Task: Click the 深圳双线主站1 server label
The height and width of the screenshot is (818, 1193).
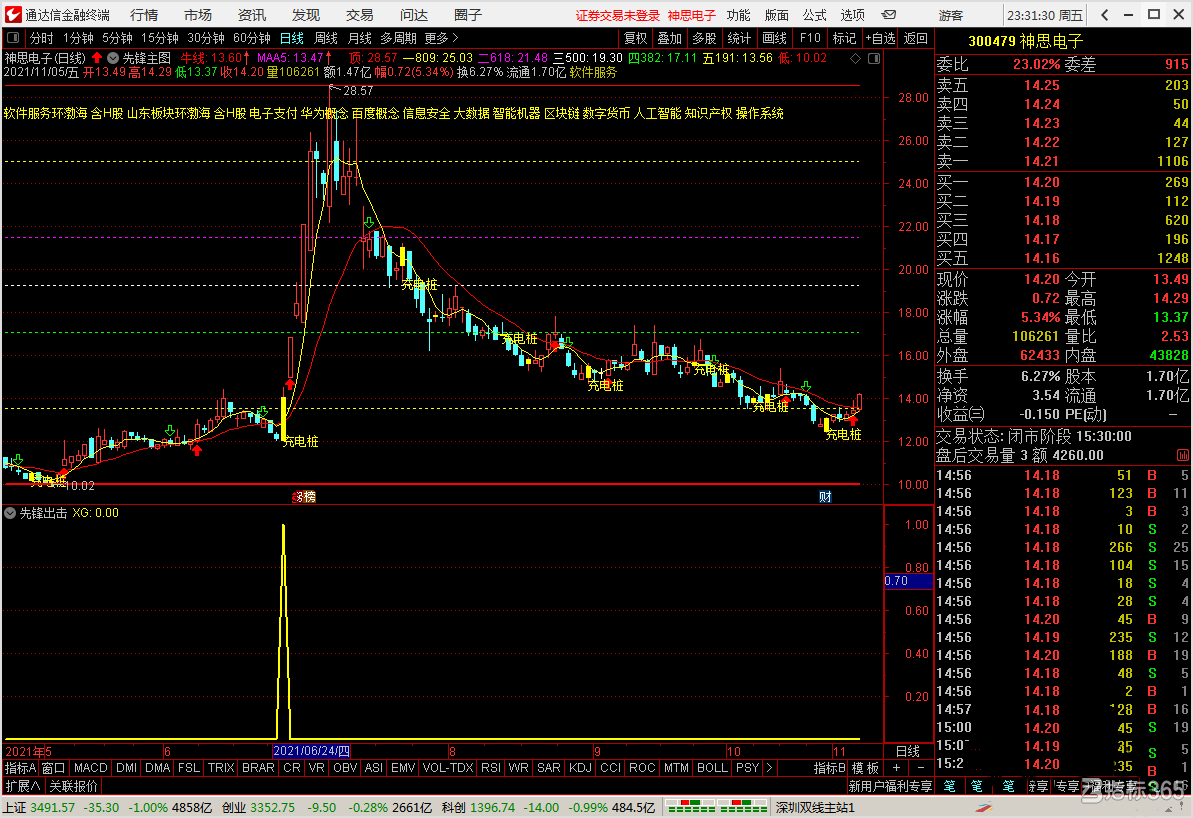Action: point(815,807)
